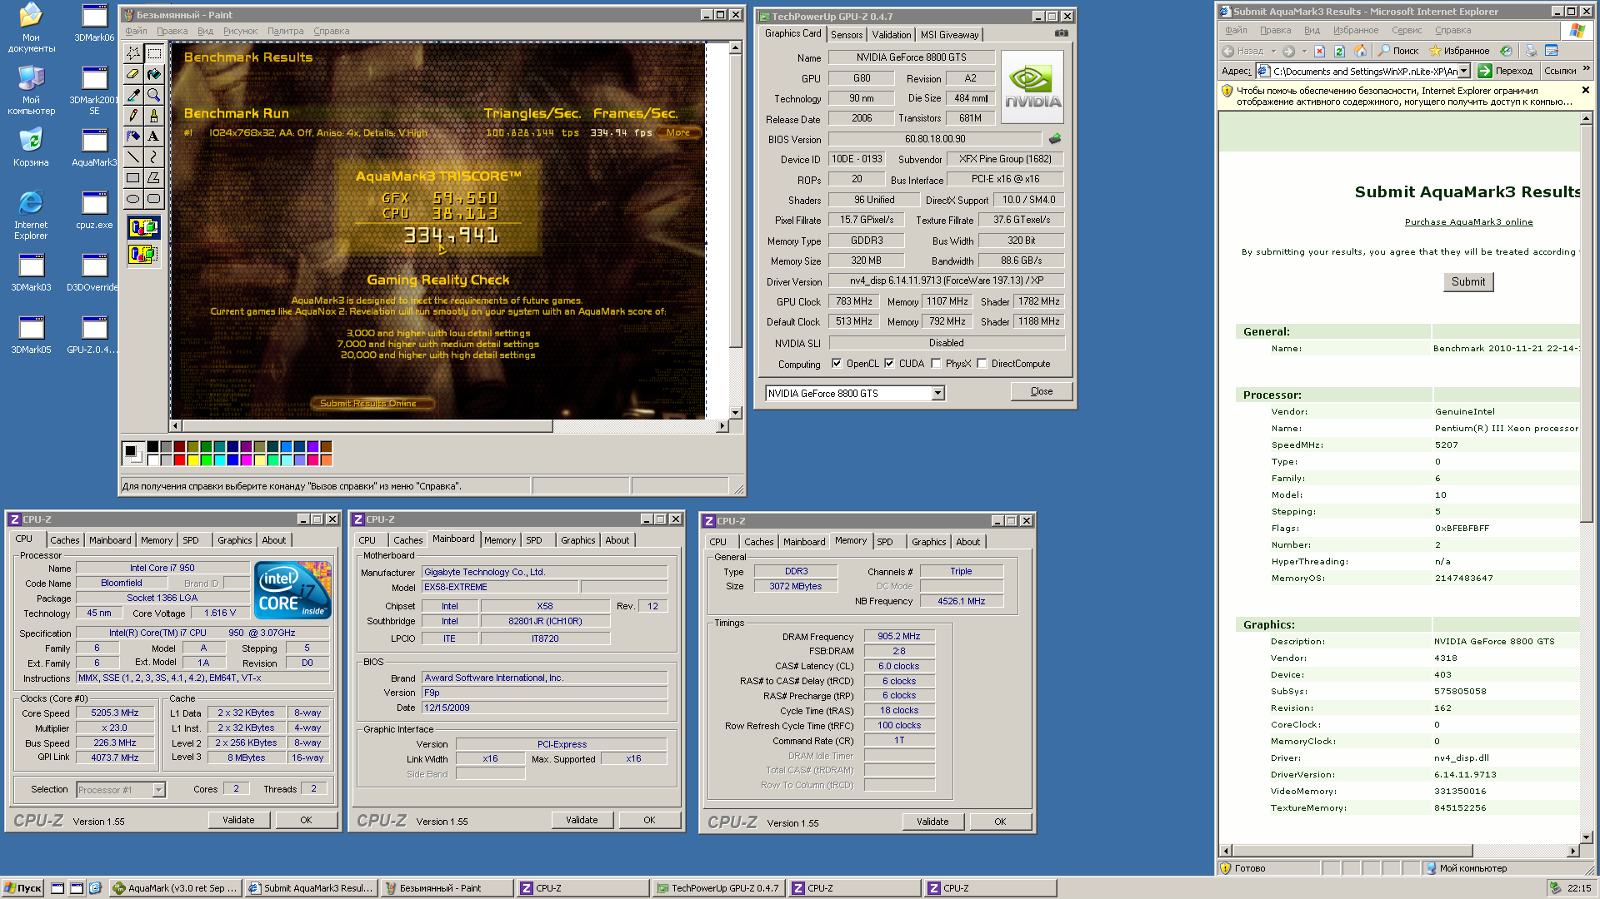Image resolution: width=1600 pixels, height=899 pixels.
Task: Click the Print icon in Internet Explorer
Action: 1531,51
